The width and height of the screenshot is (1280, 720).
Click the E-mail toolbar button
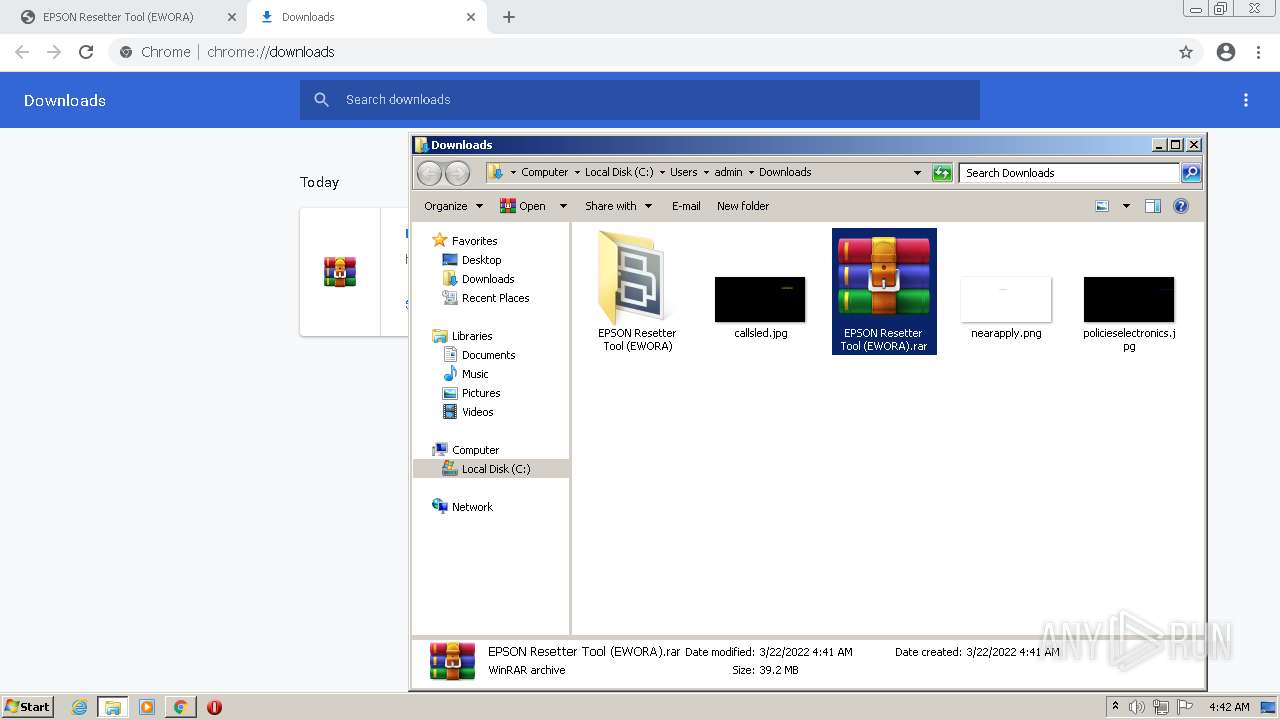tap(686, 206)
